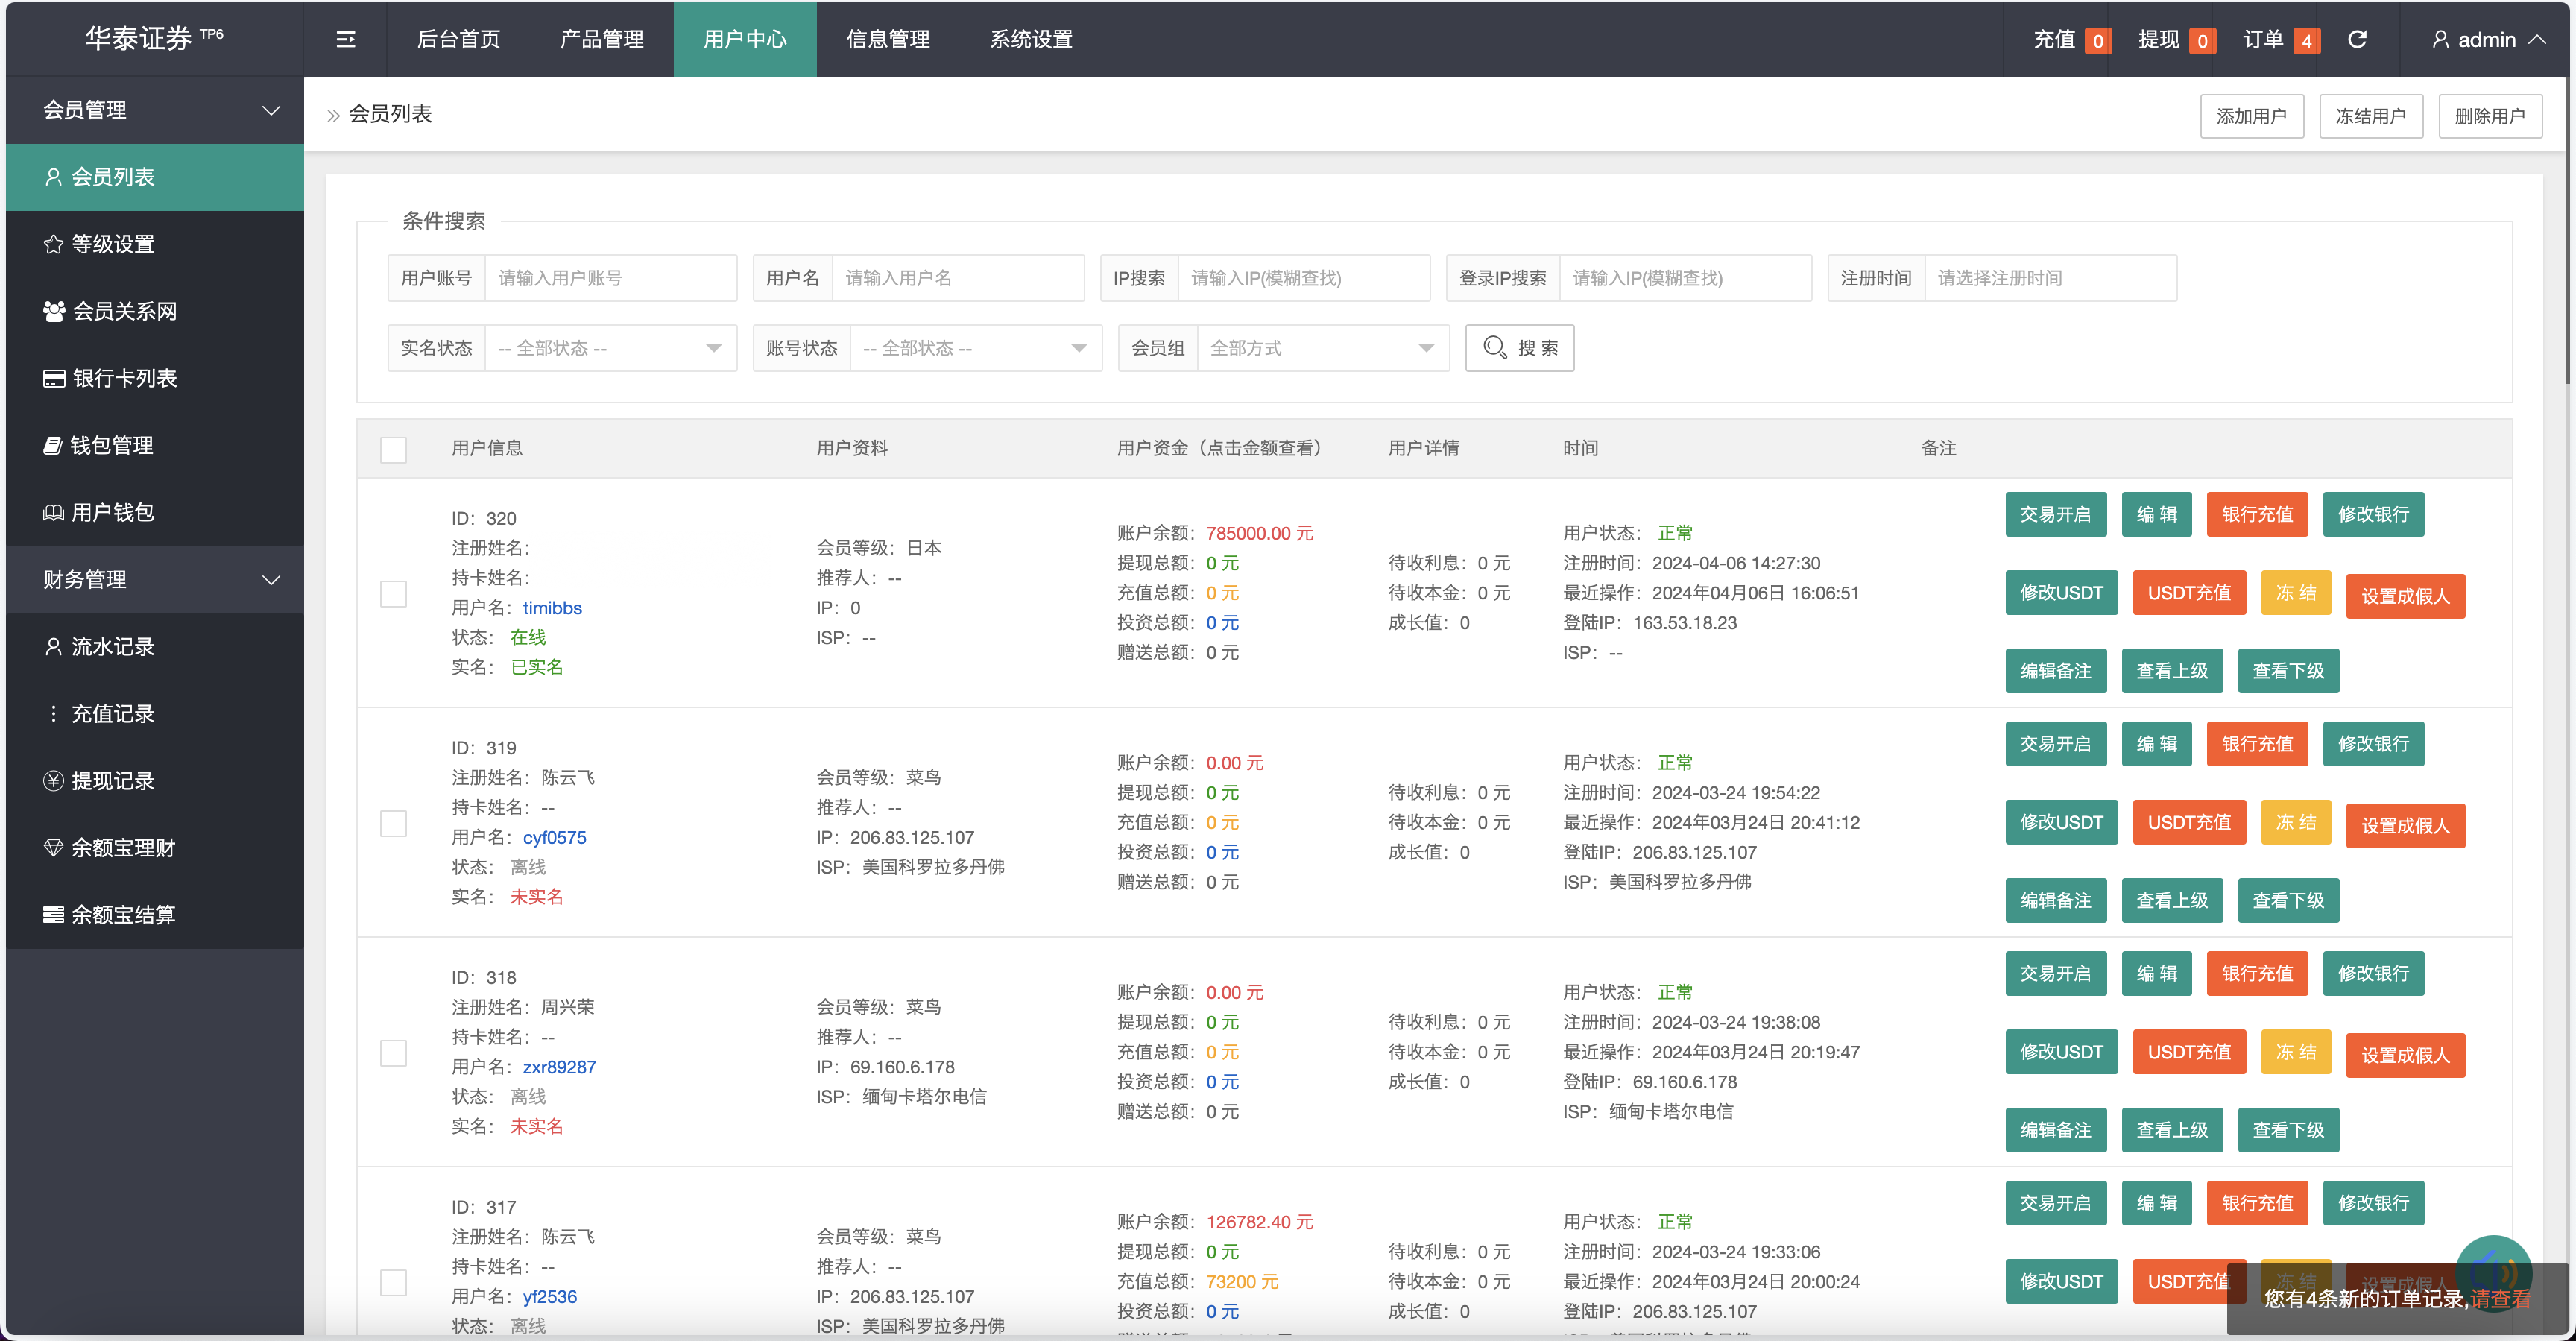Open the 系统设置 menu
The image size is (2576, 1341).
(1030, 39)
